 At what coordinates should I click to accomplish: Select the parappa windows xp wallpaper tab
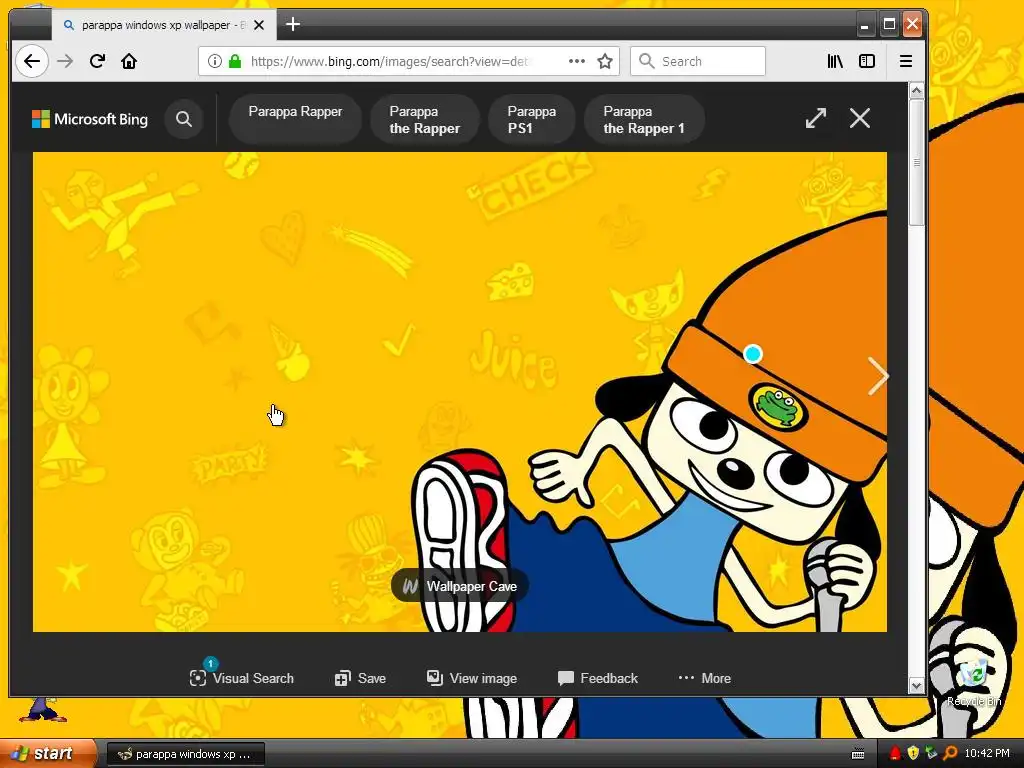pos(164,25)
